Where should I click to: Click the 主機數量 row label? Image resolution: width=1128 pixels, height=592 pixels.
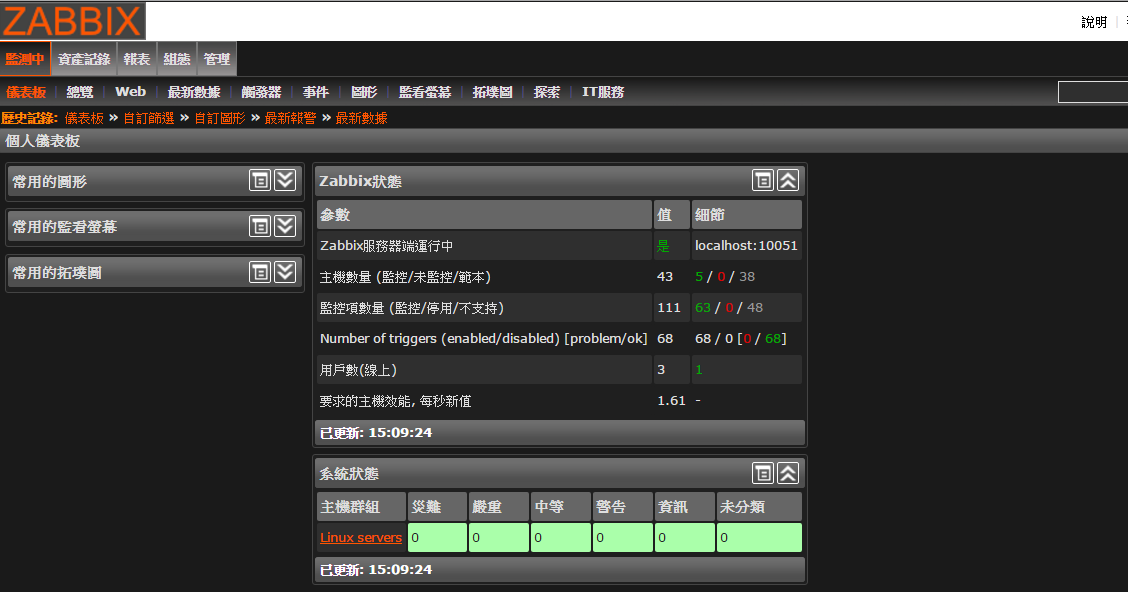click(x=405, y=277)
